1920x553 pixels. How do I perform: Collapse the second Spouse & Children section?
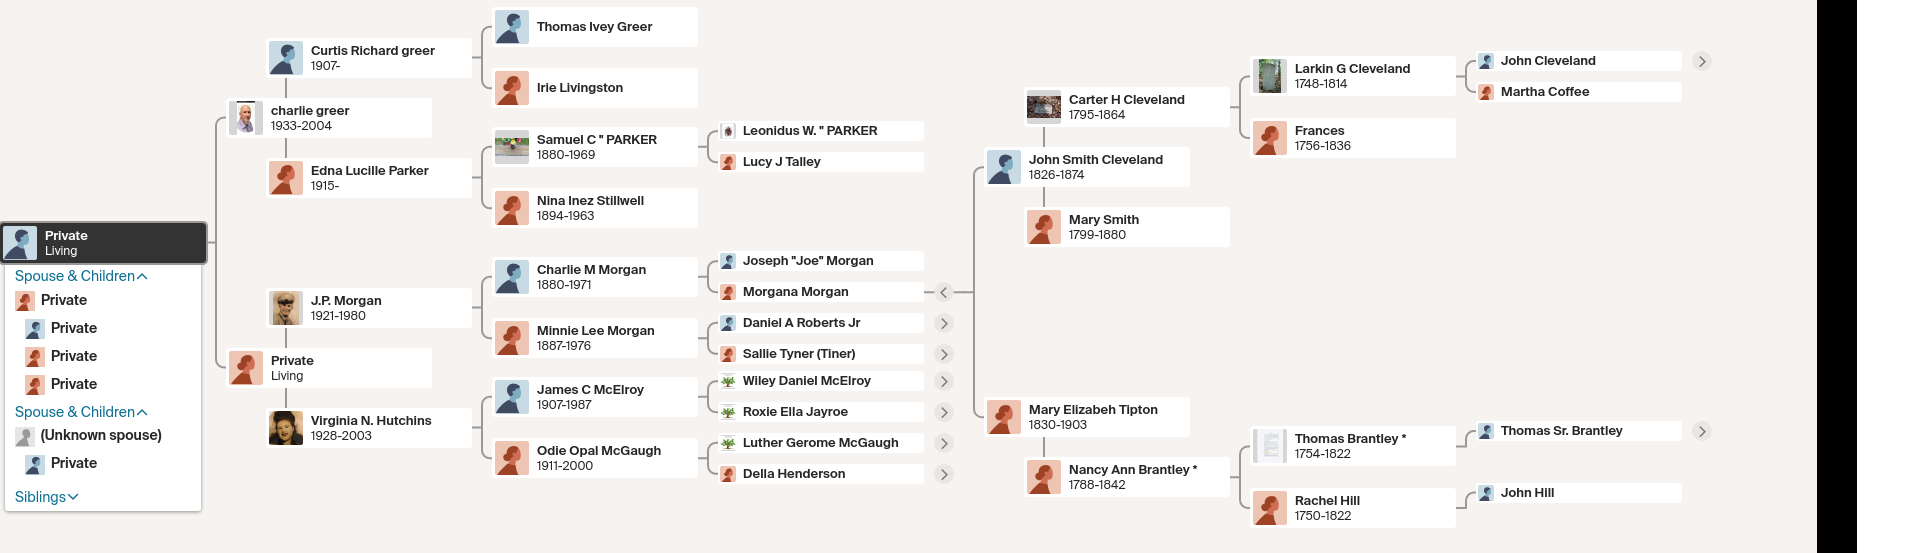pyautogui.click(x=81, y=412)
